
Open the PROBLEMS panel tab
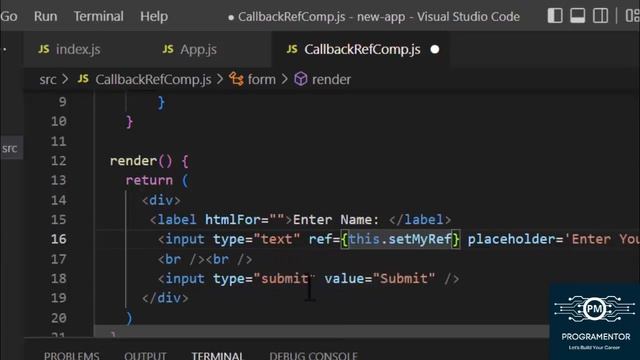pyautogui.click(x=71, y=356)
